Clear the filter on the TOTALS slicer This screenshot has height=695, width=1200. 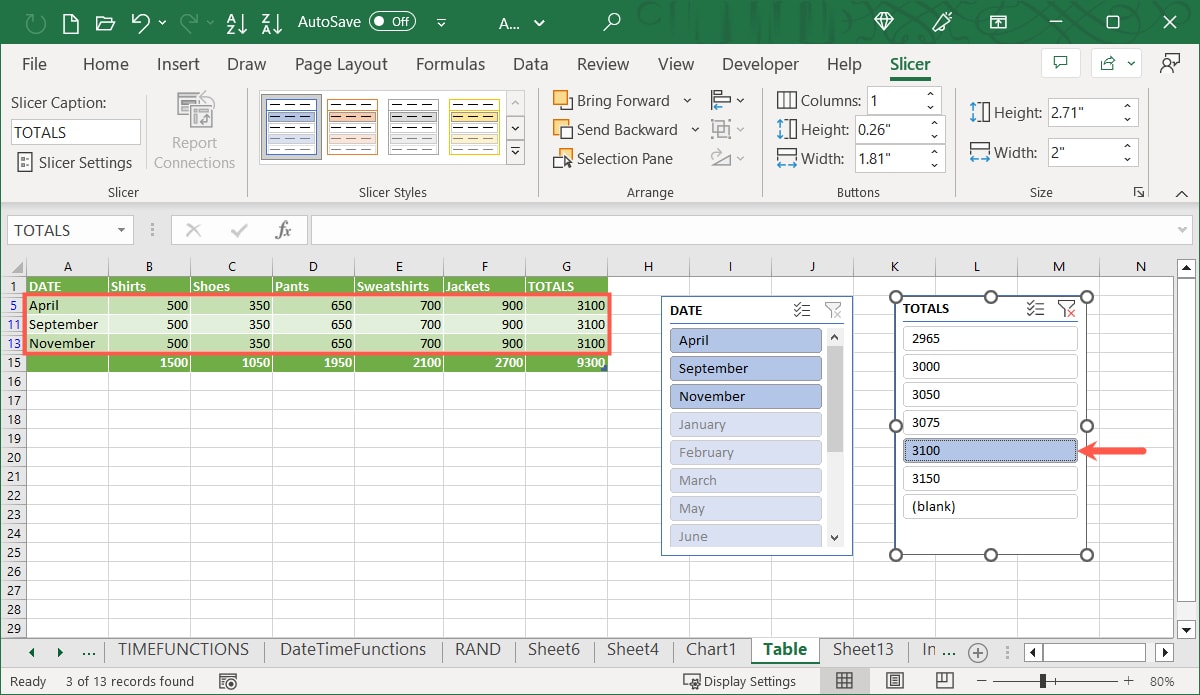1068,308
